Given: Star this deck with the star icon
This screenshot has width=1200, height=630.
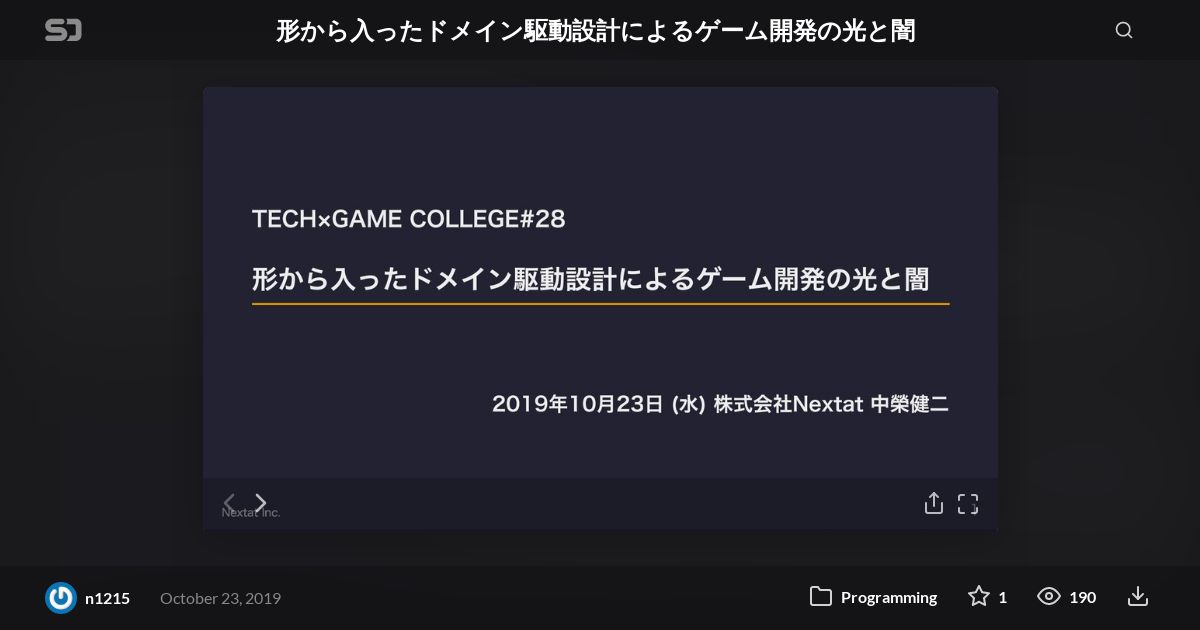Looking at the screenshot, I should click(x=979, y=596).
